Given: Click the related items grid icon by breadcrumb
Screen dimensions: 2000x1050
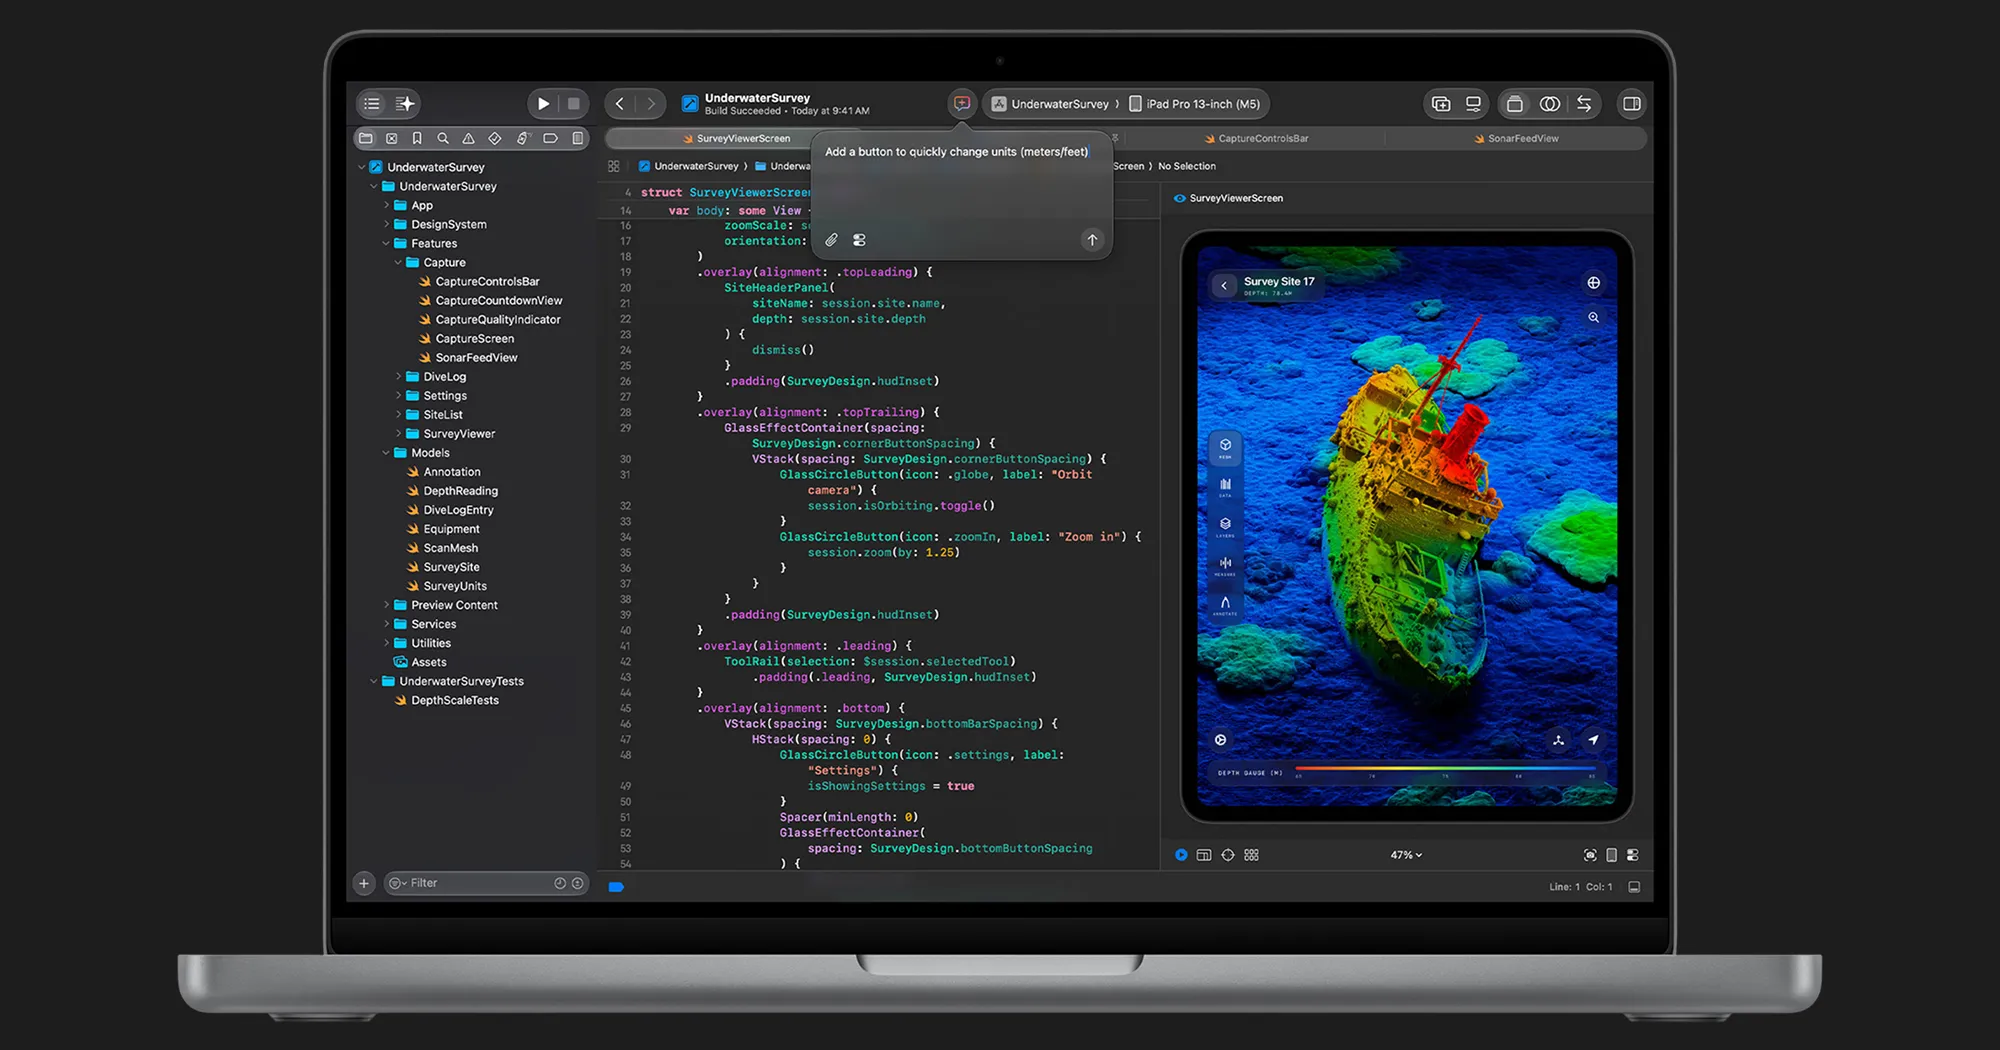Looking at the screenshot, I should [614, 167].
